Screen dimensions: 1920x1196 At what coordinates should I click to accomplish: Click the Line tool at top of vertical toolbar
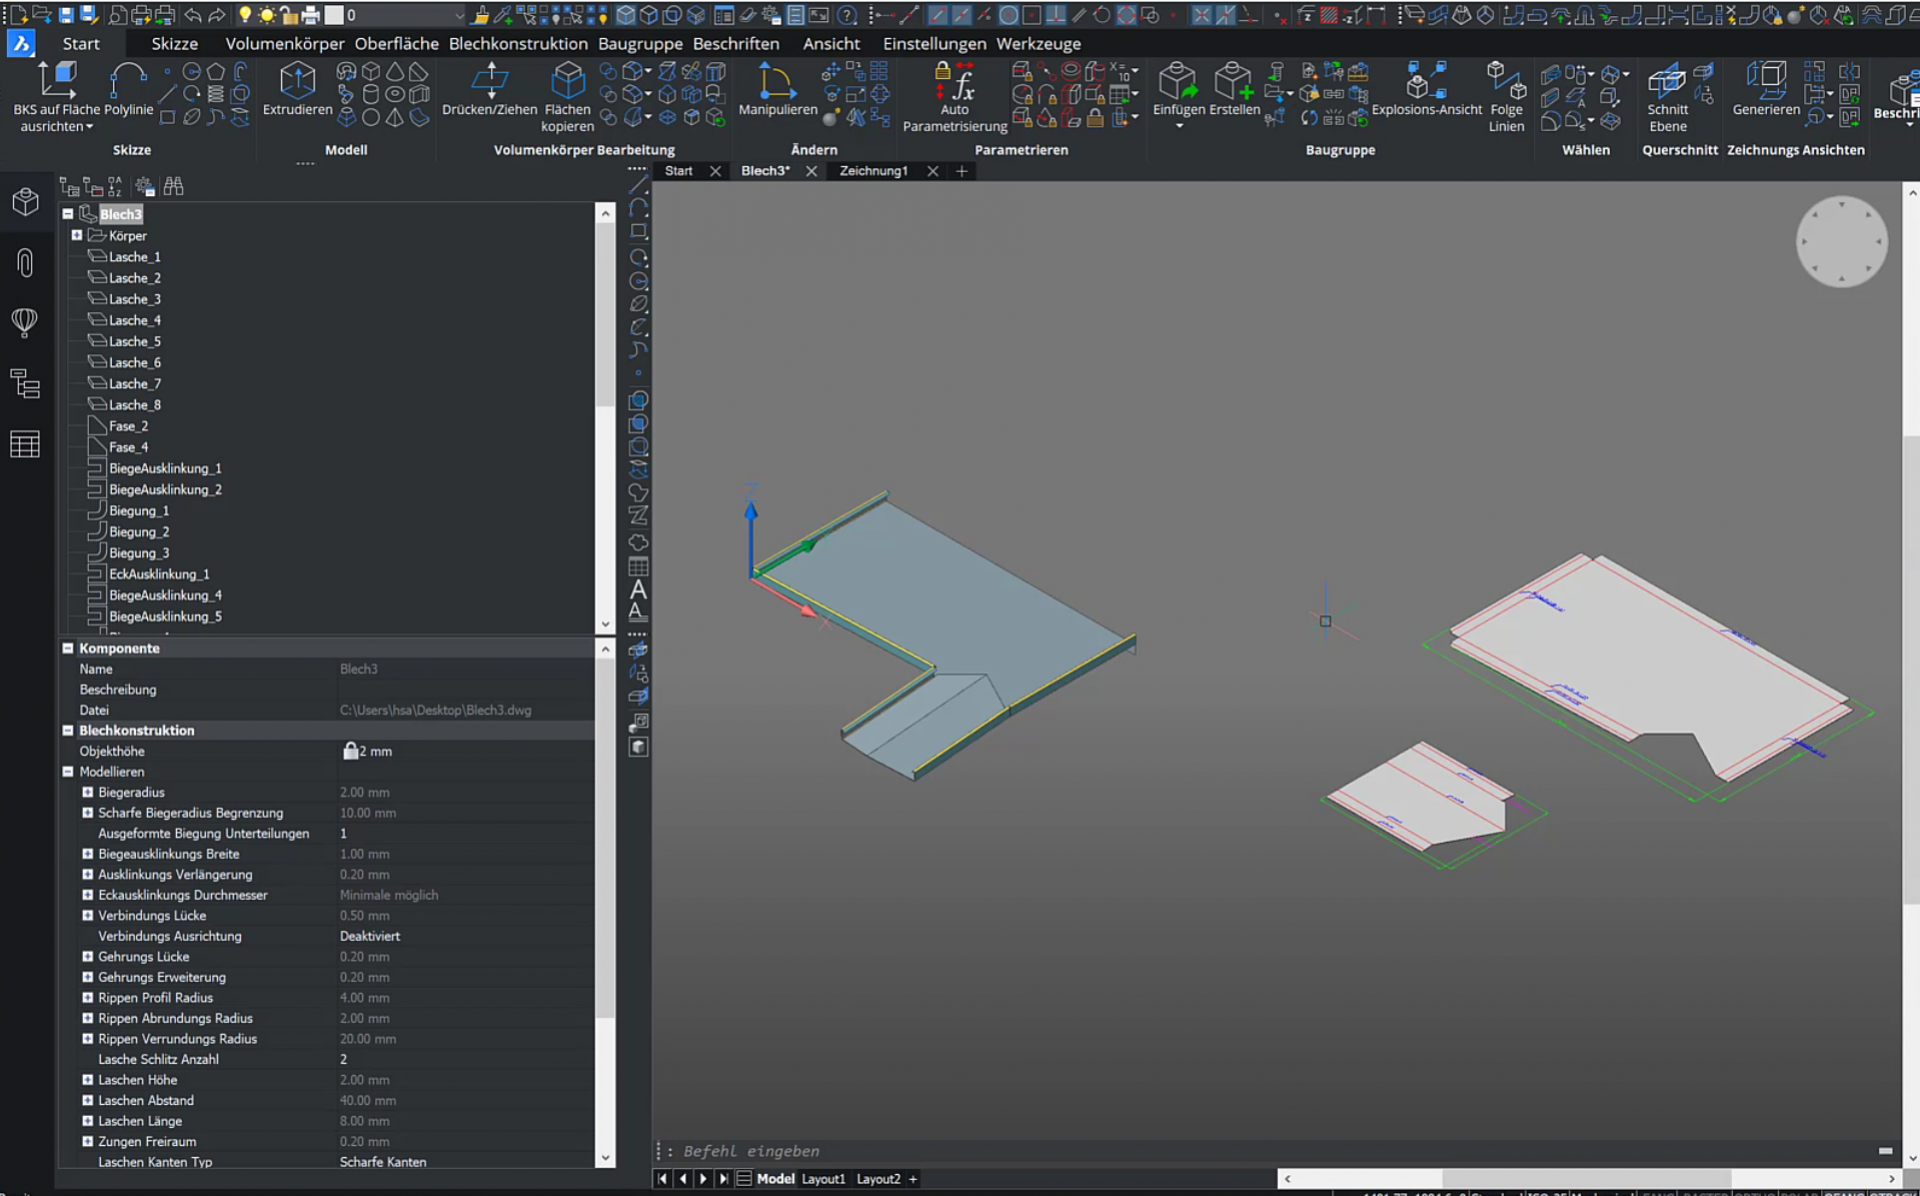coord(638,186)
